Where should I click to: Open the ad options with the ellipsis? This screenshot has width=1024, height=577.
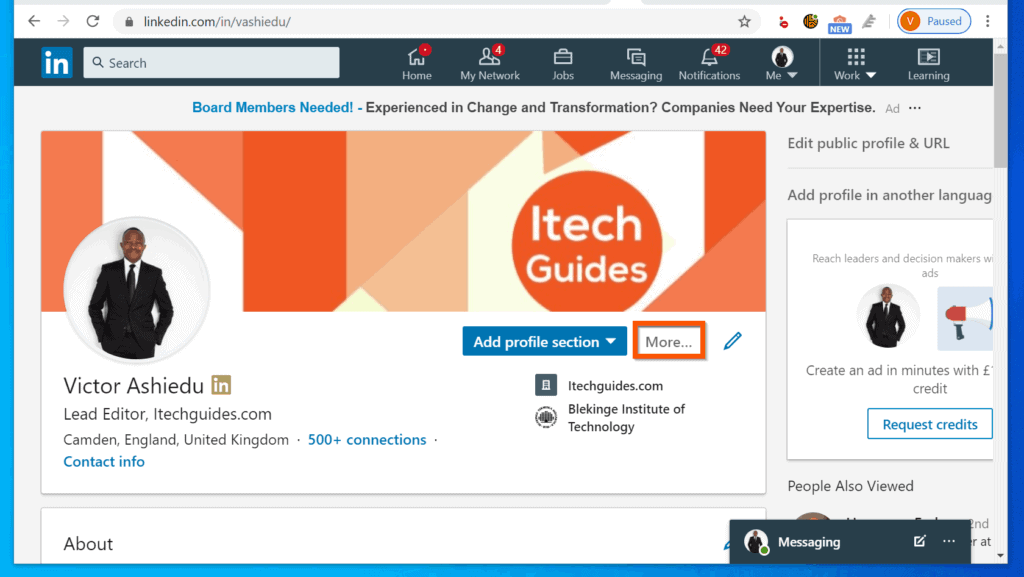pyautogui.click(x=914, y=108)
